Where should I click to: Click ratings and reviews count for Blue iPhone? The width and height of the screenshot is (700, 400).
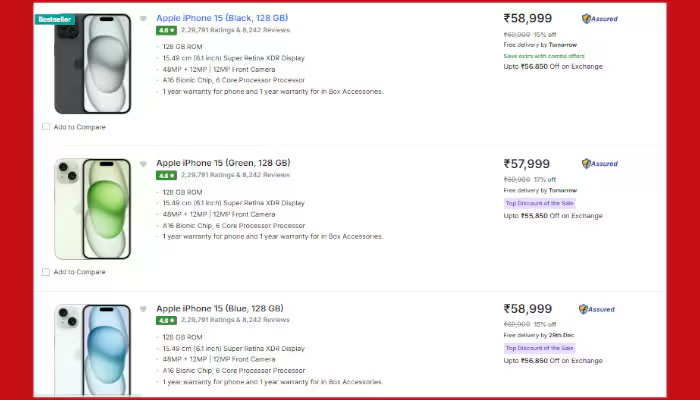coord(235,320)
